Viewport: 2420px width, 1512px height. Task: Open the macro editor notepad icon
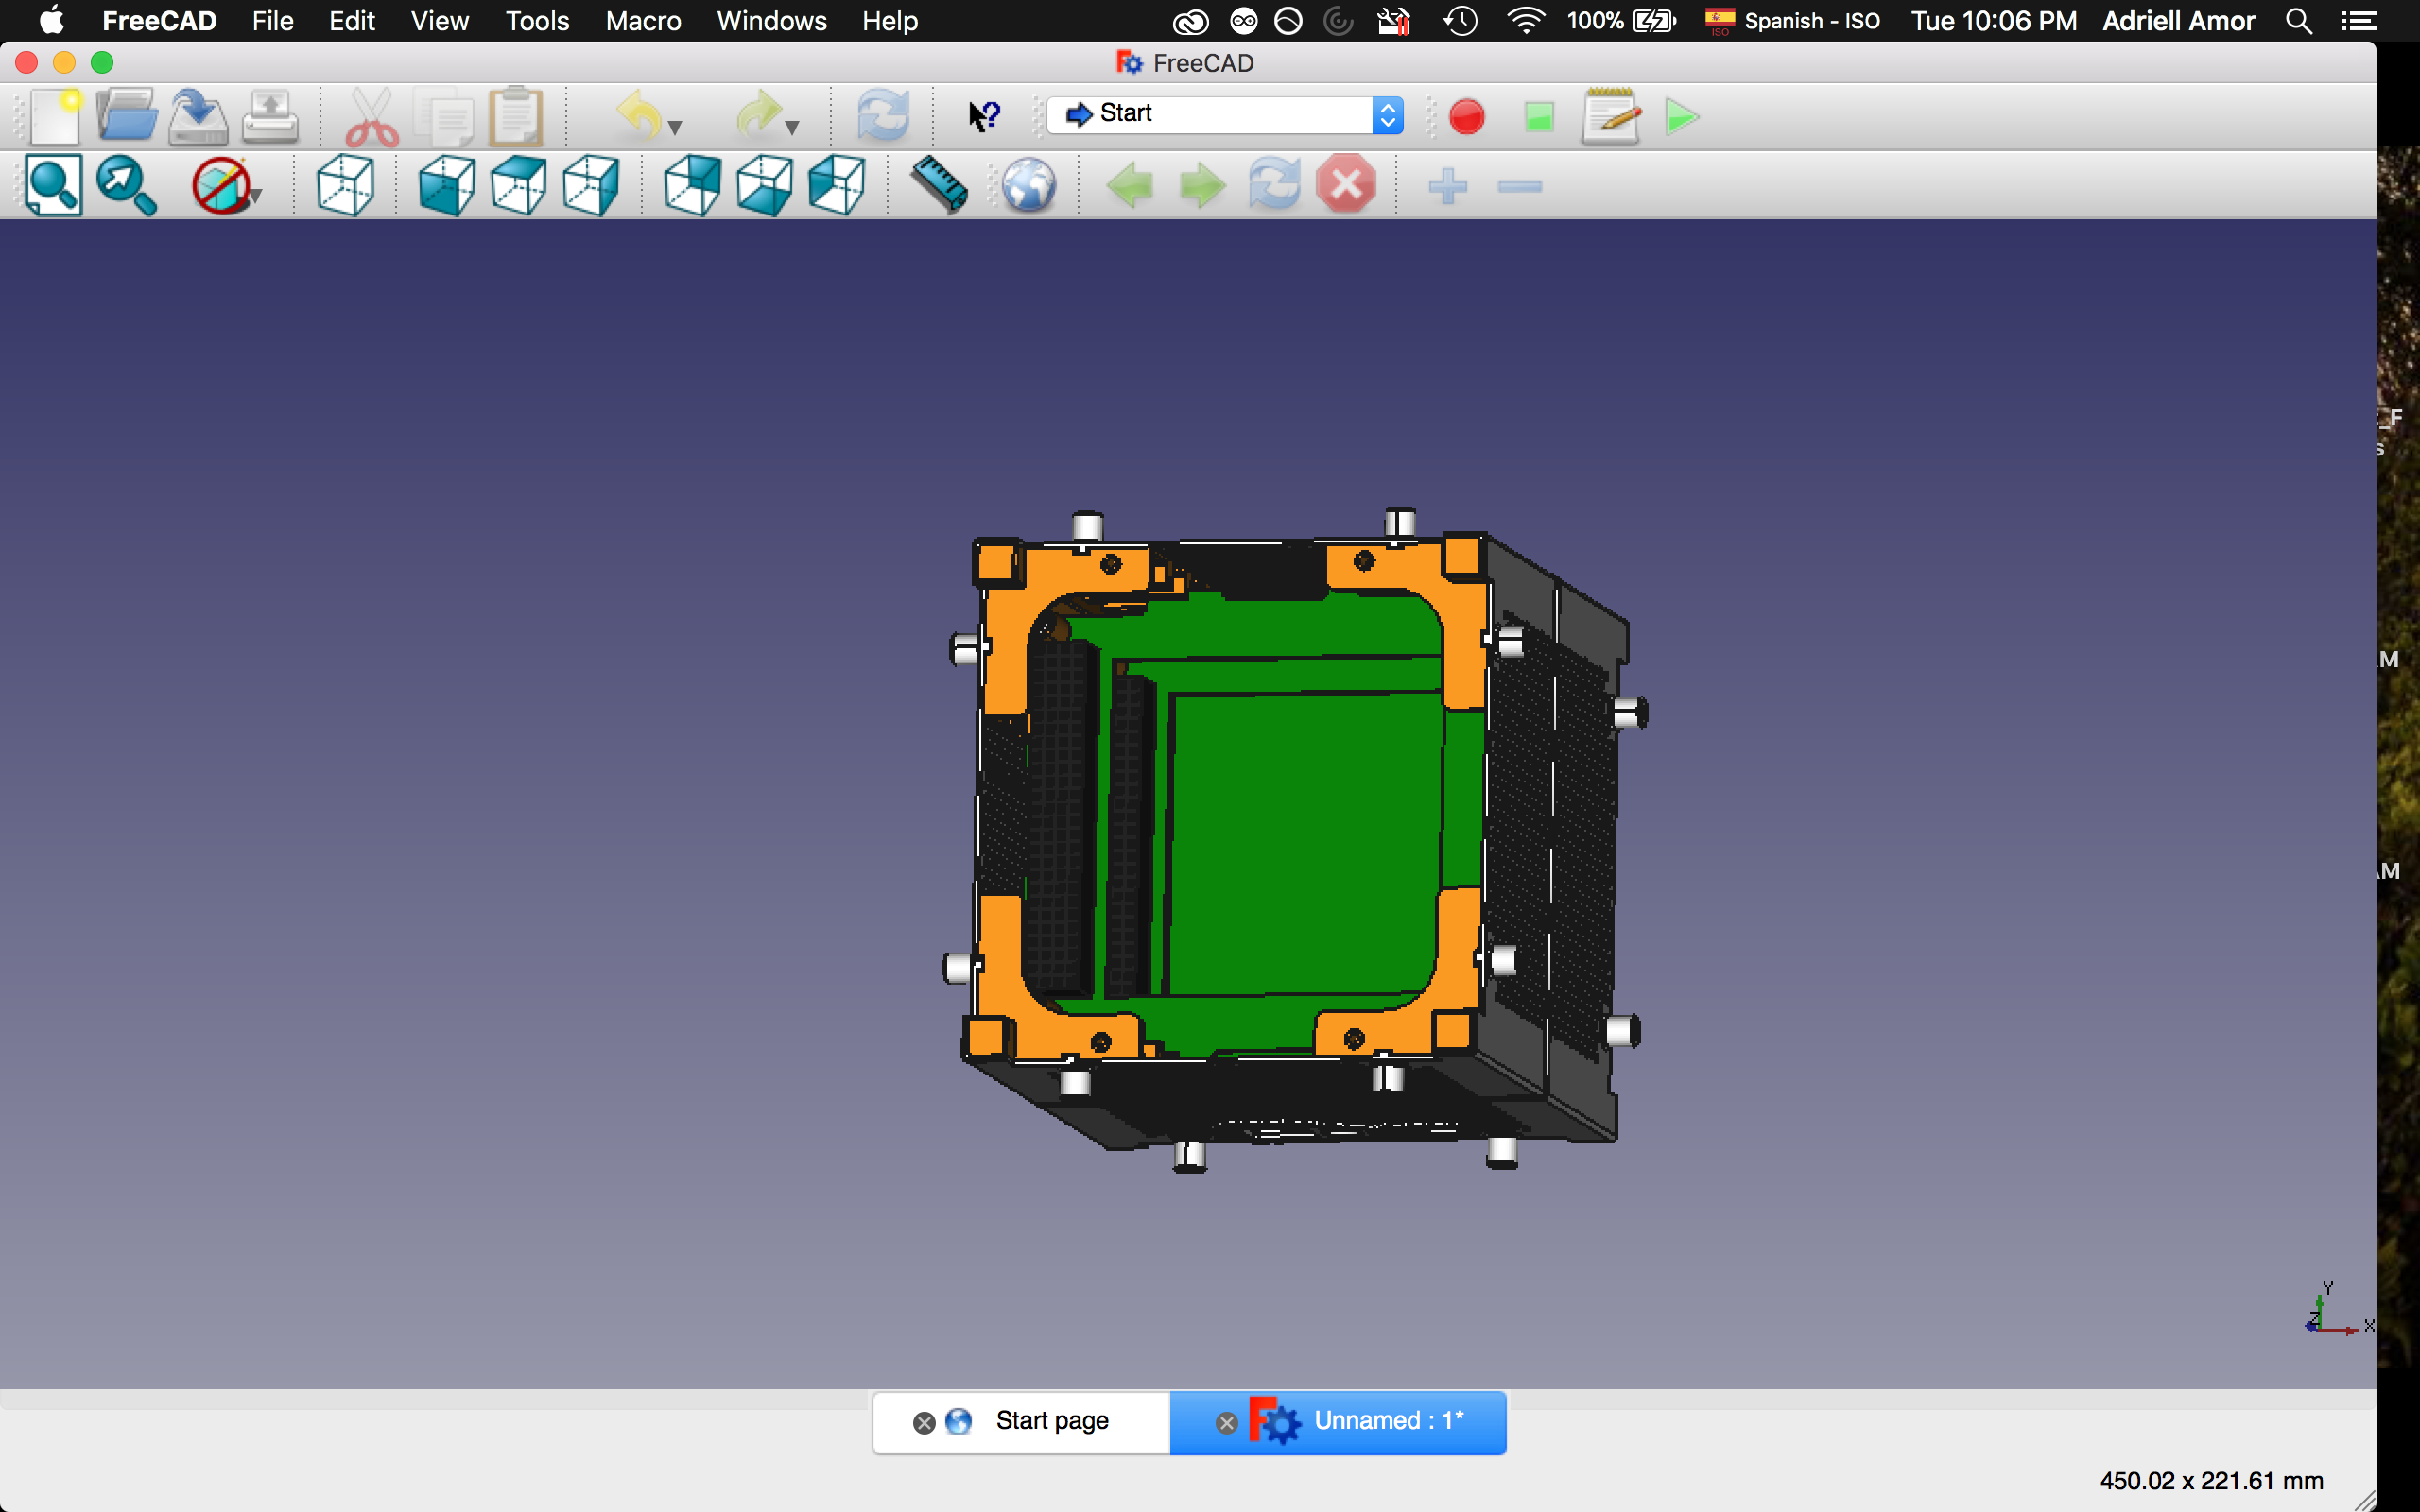pyautogui.click(x=1610, y=116)
